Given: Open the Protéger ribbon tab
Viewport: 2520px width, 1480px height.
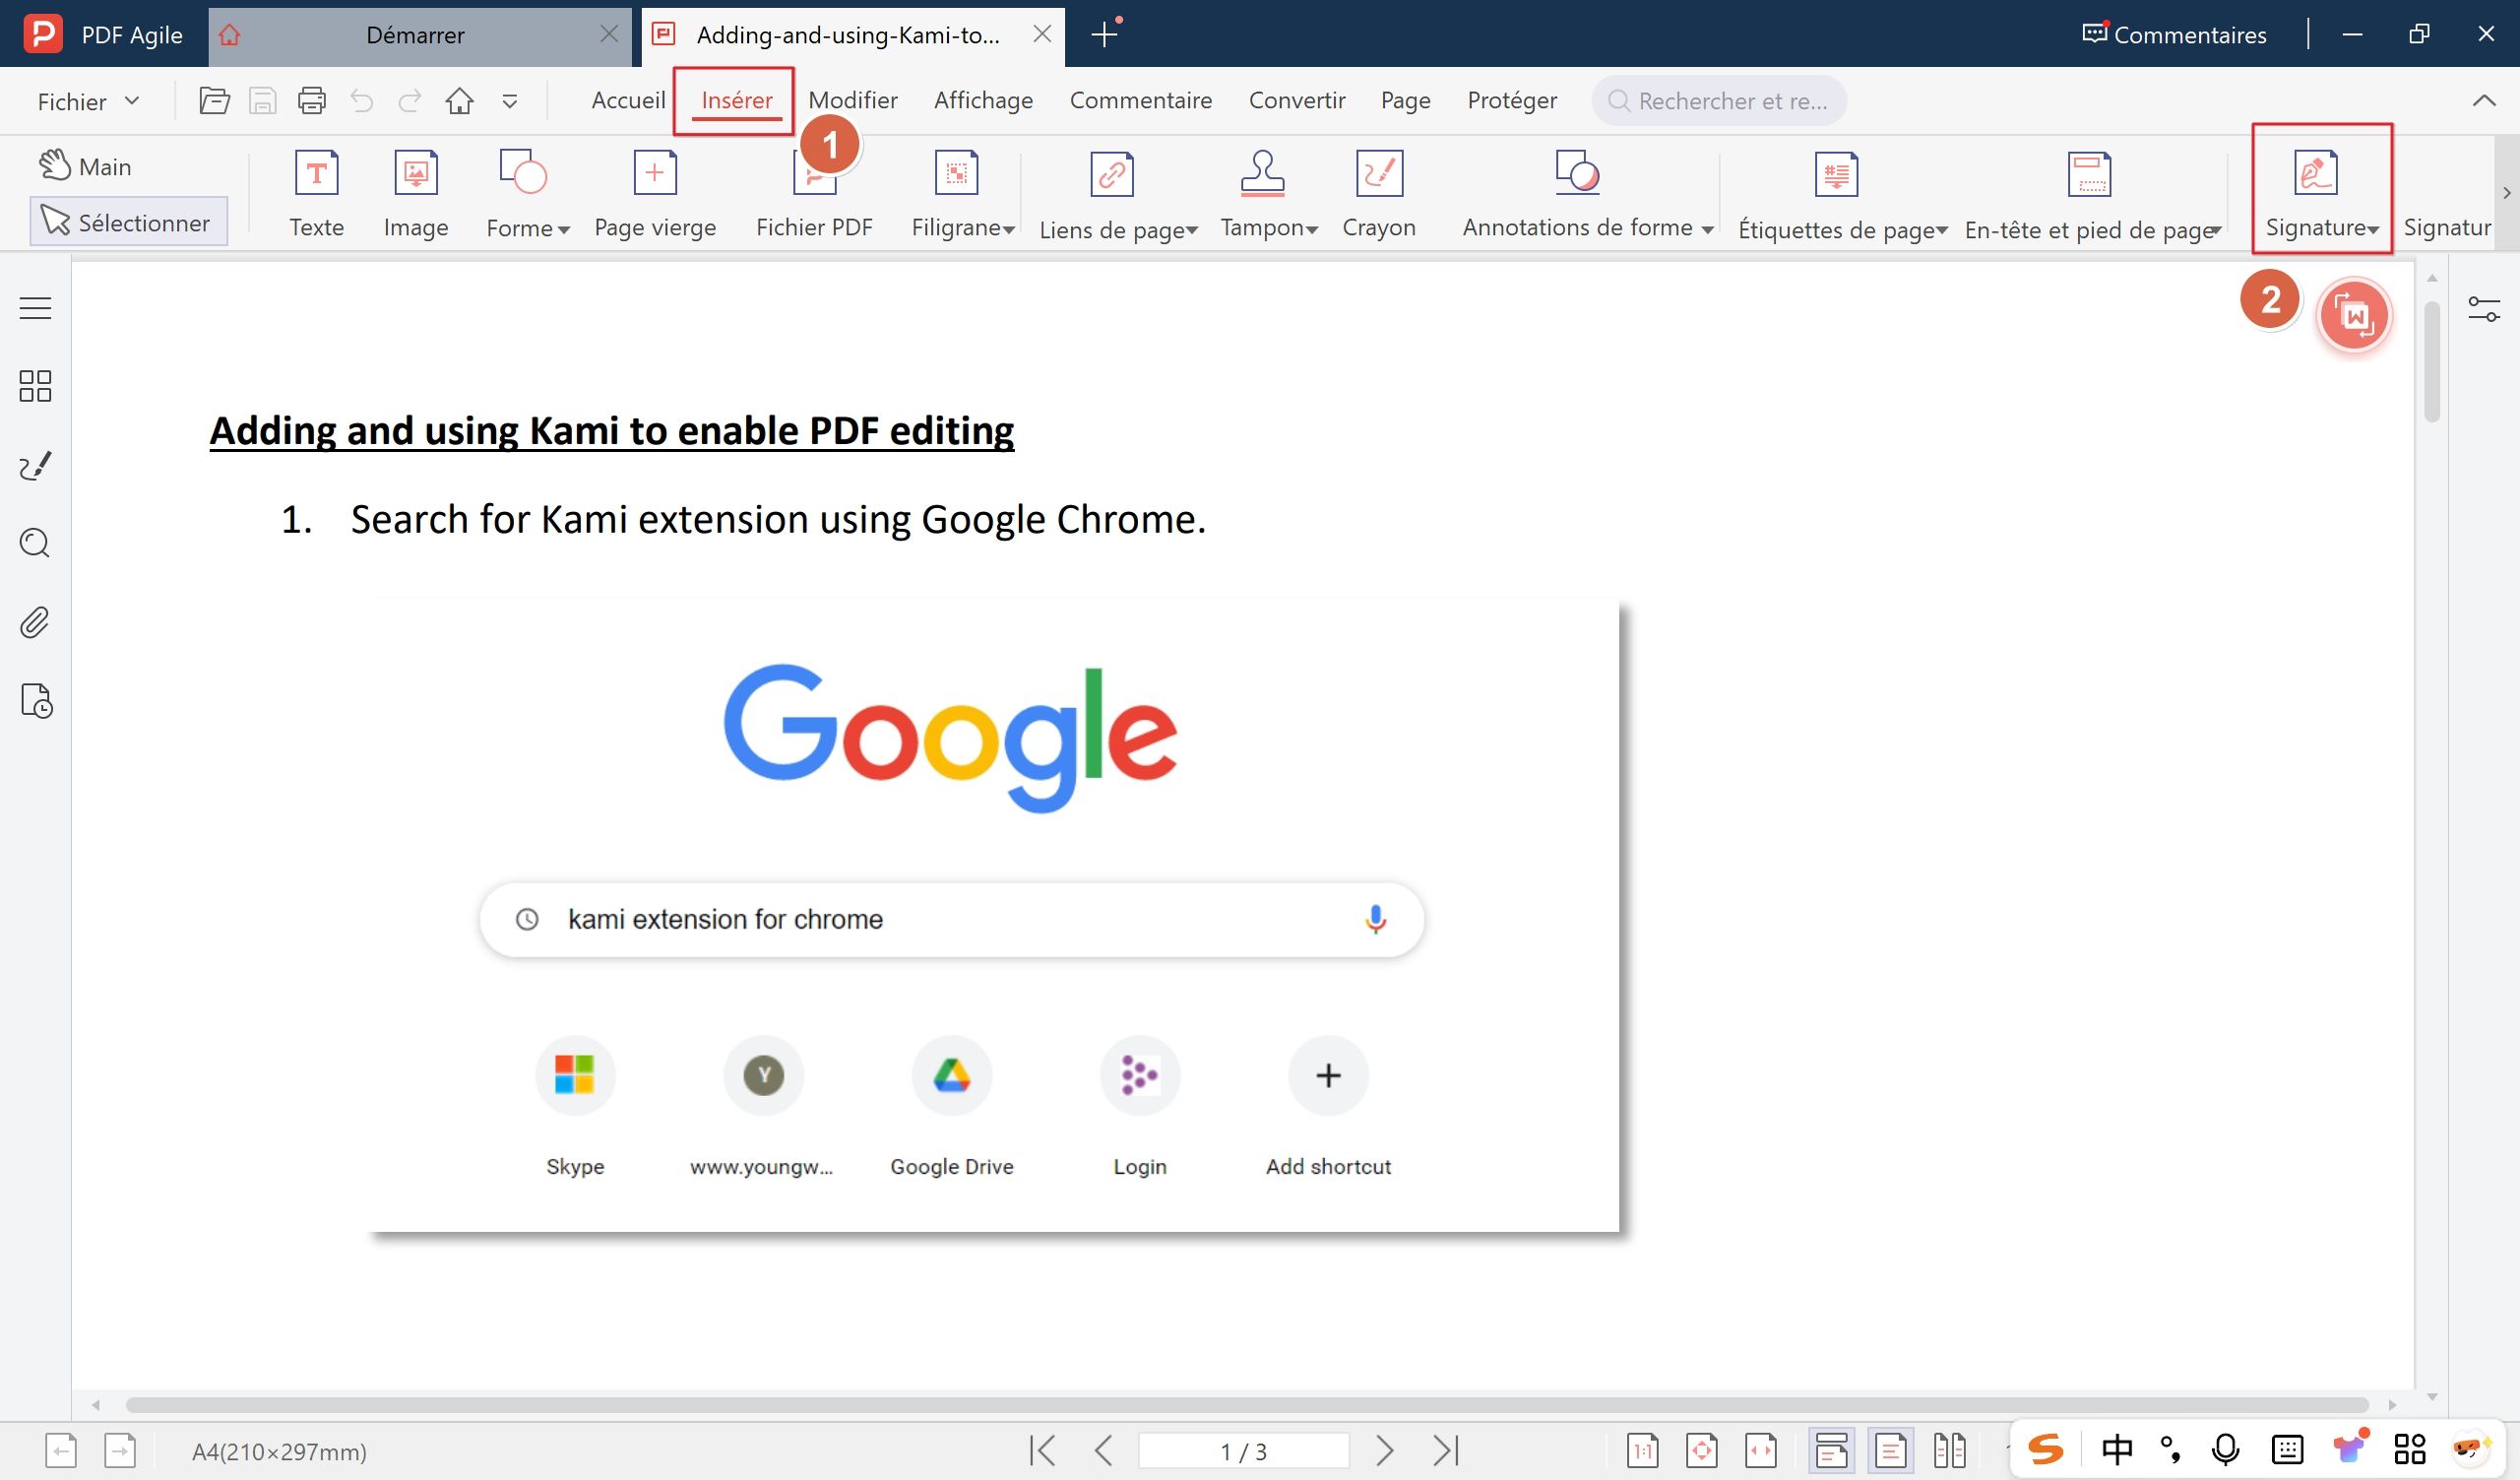Looking at the screenshot, I should pyautogui.click(x=1512, y=100).
